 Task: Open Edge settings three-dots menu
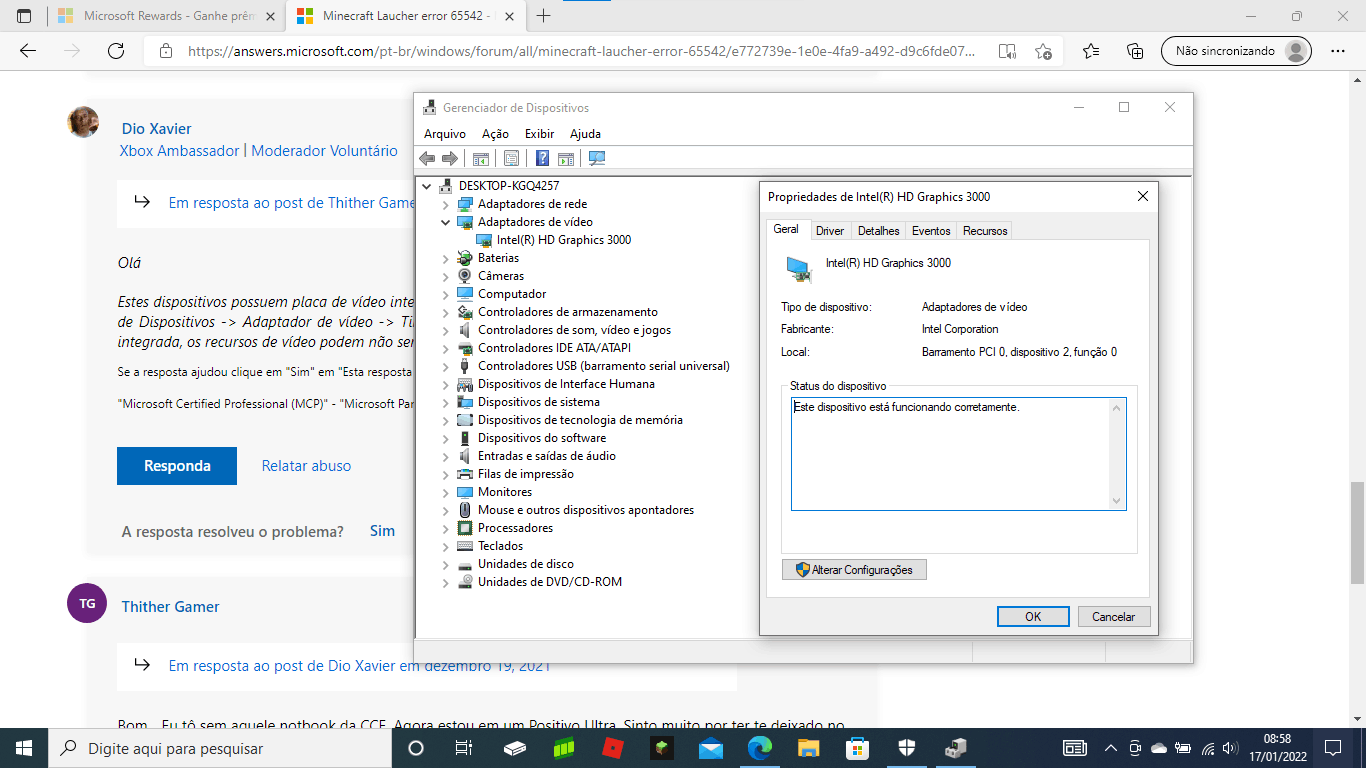click(x=1338, y=51)
